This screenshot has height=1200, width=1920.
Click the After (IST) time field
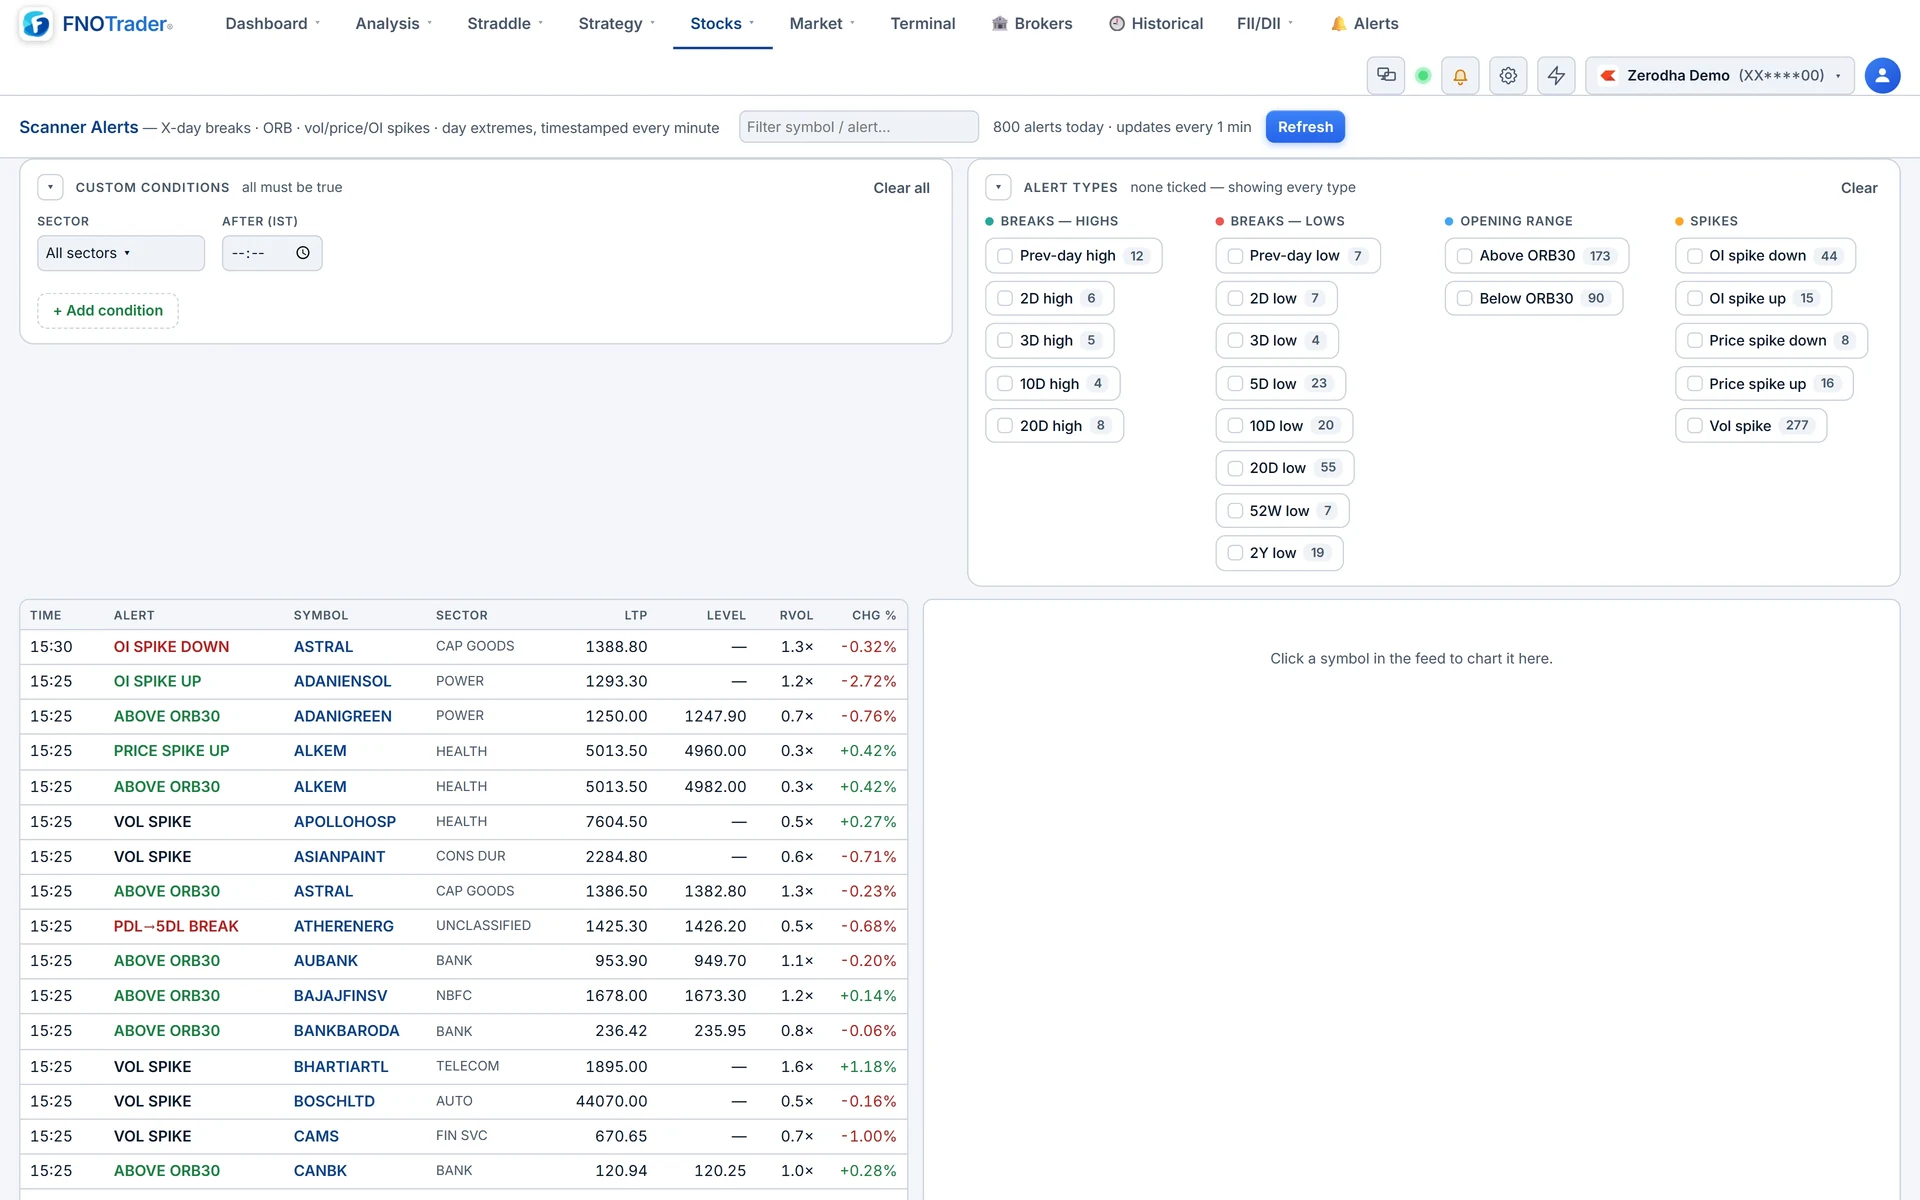(x=272, y=253)
